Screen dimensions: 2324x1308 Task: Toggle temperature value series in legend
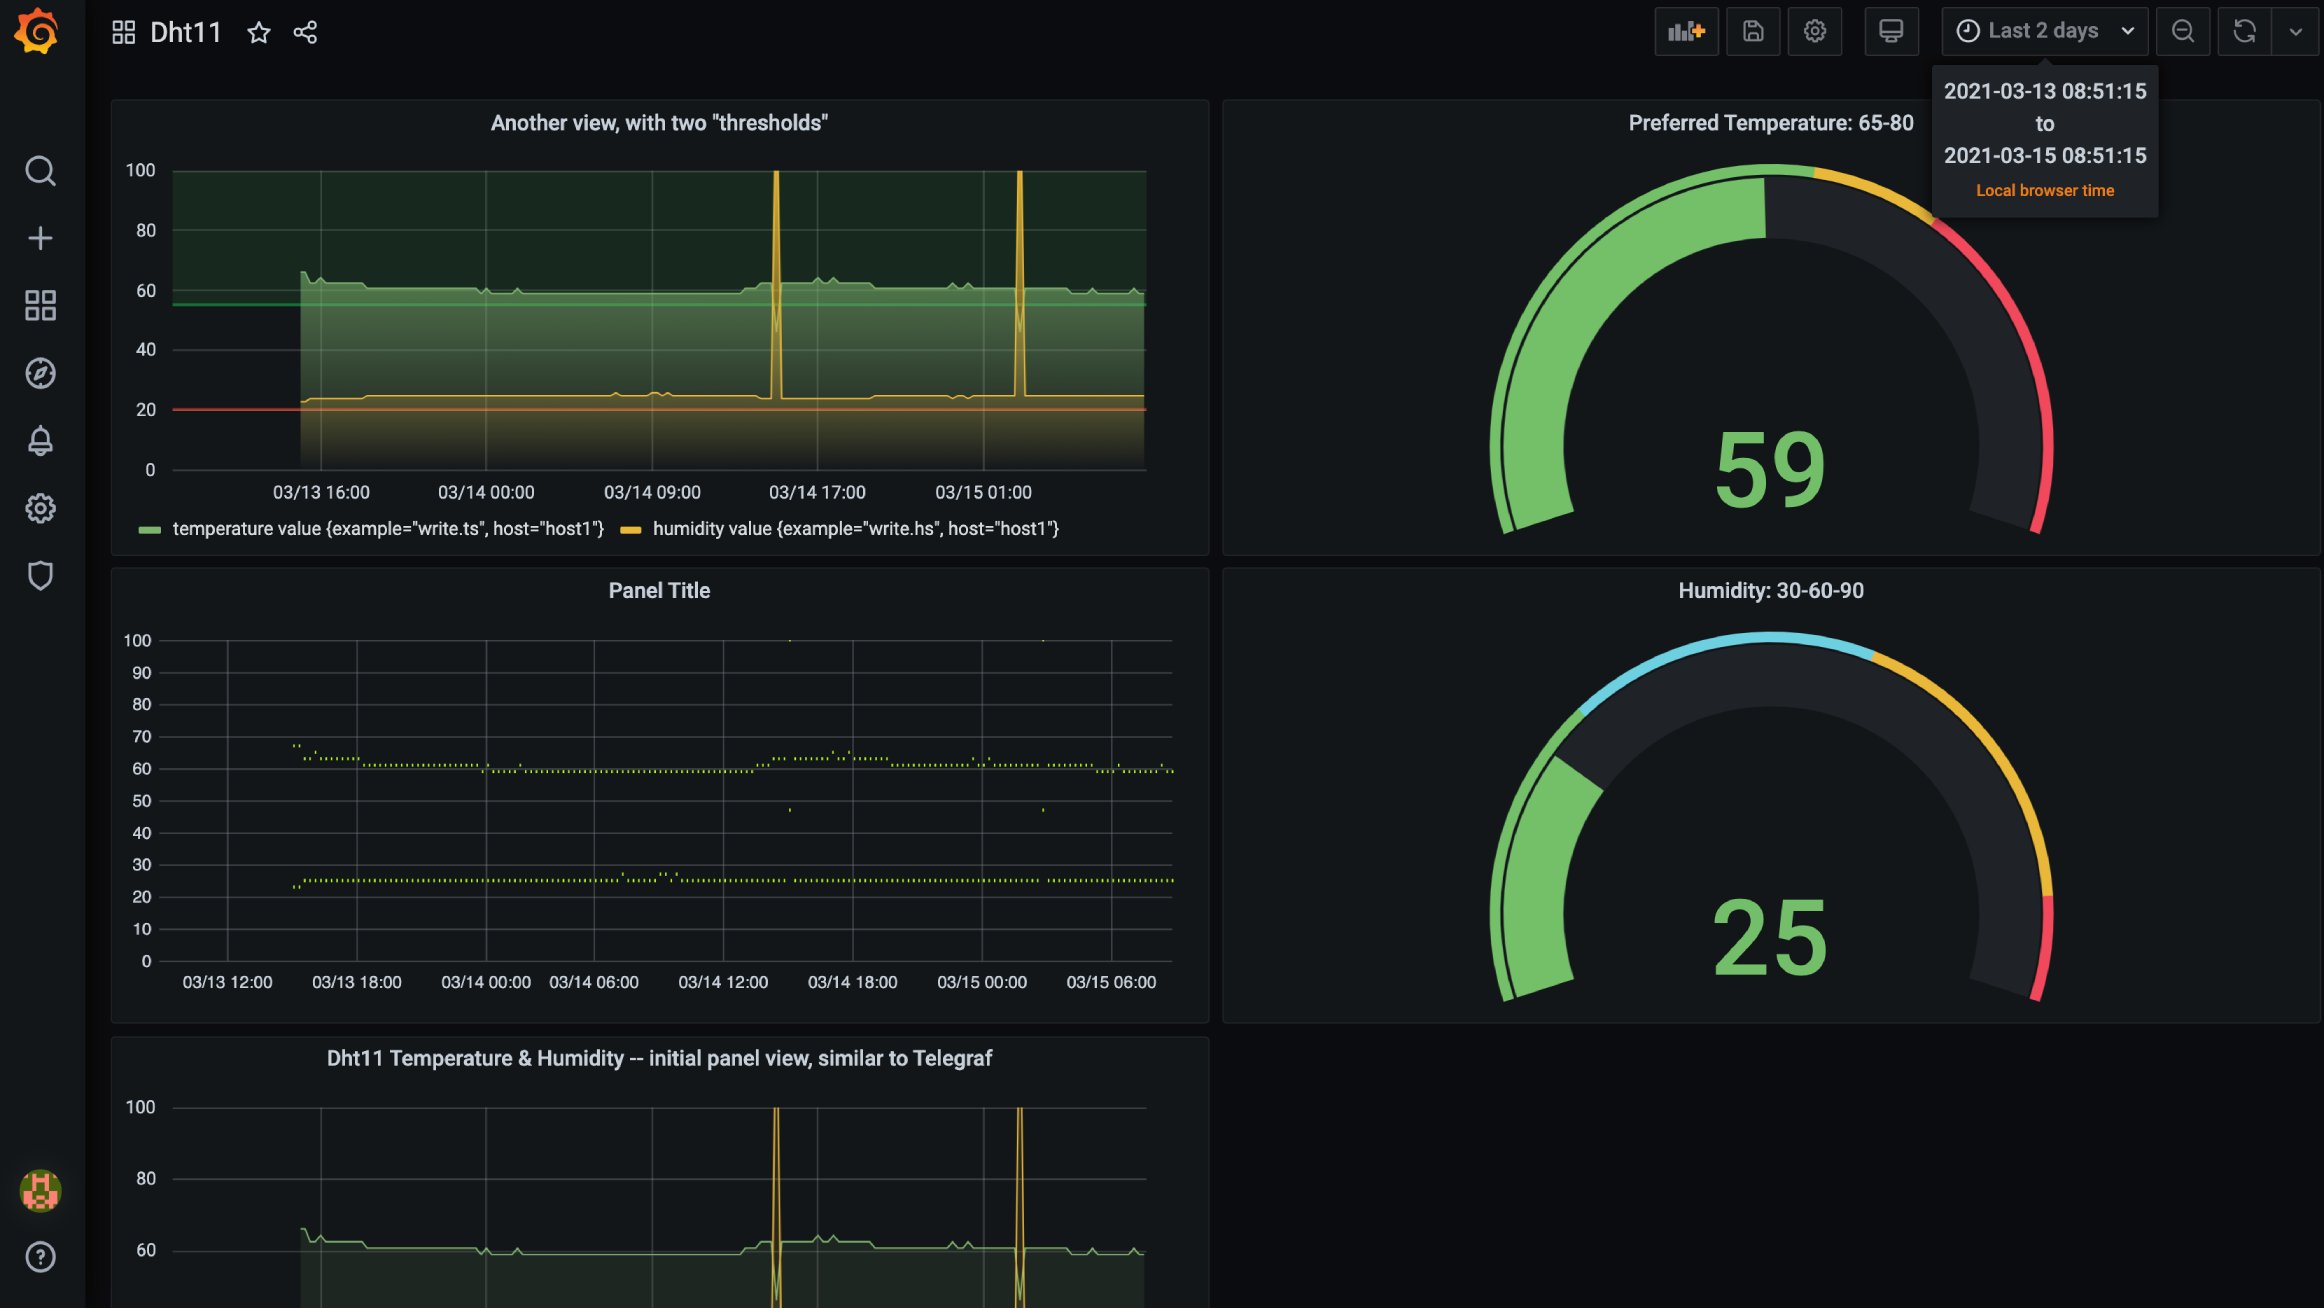pos(387,529)
